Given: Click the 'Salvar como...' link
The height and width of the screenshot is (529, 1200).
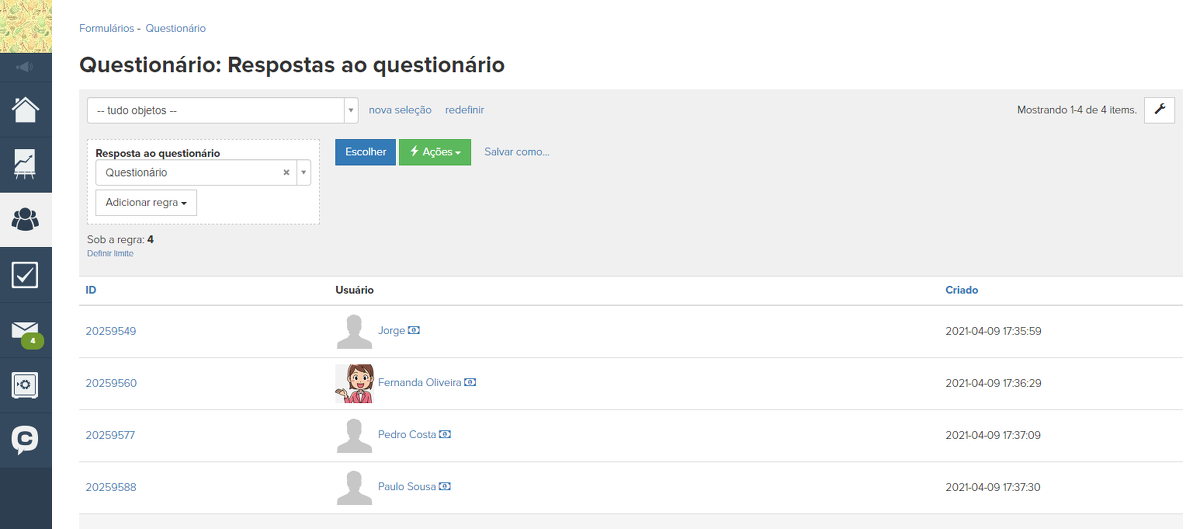Looking at the screenshot, I should pyautogui.click(x=517, y=152).
